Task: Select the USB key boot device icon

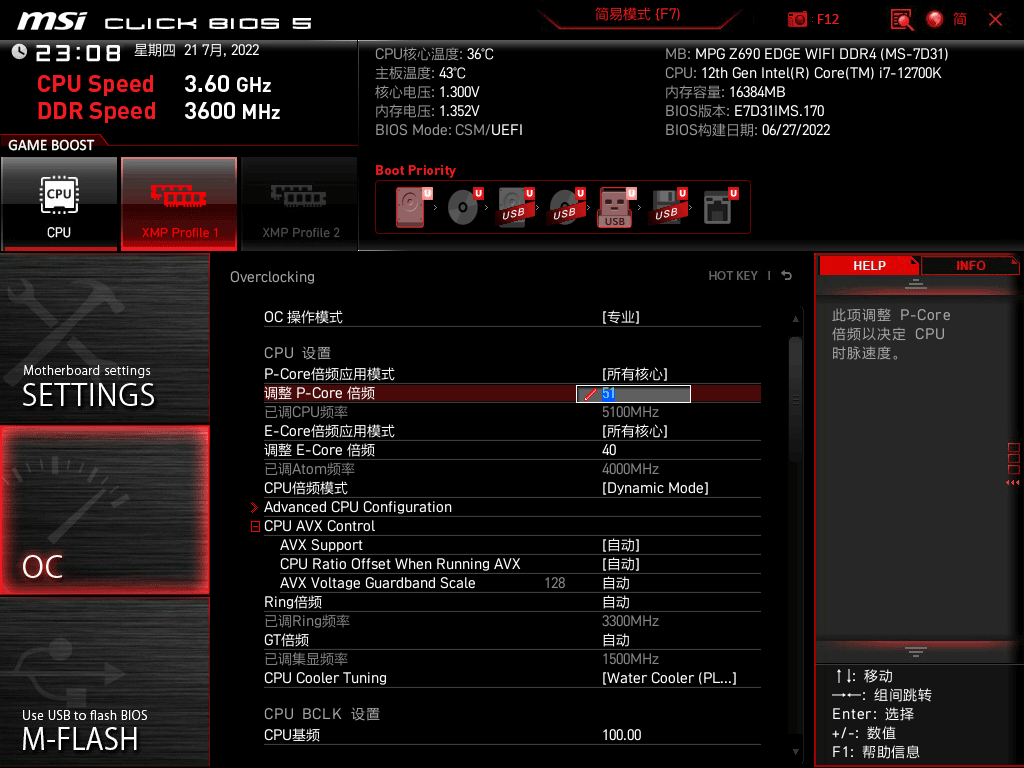Action: pos(617,207)
